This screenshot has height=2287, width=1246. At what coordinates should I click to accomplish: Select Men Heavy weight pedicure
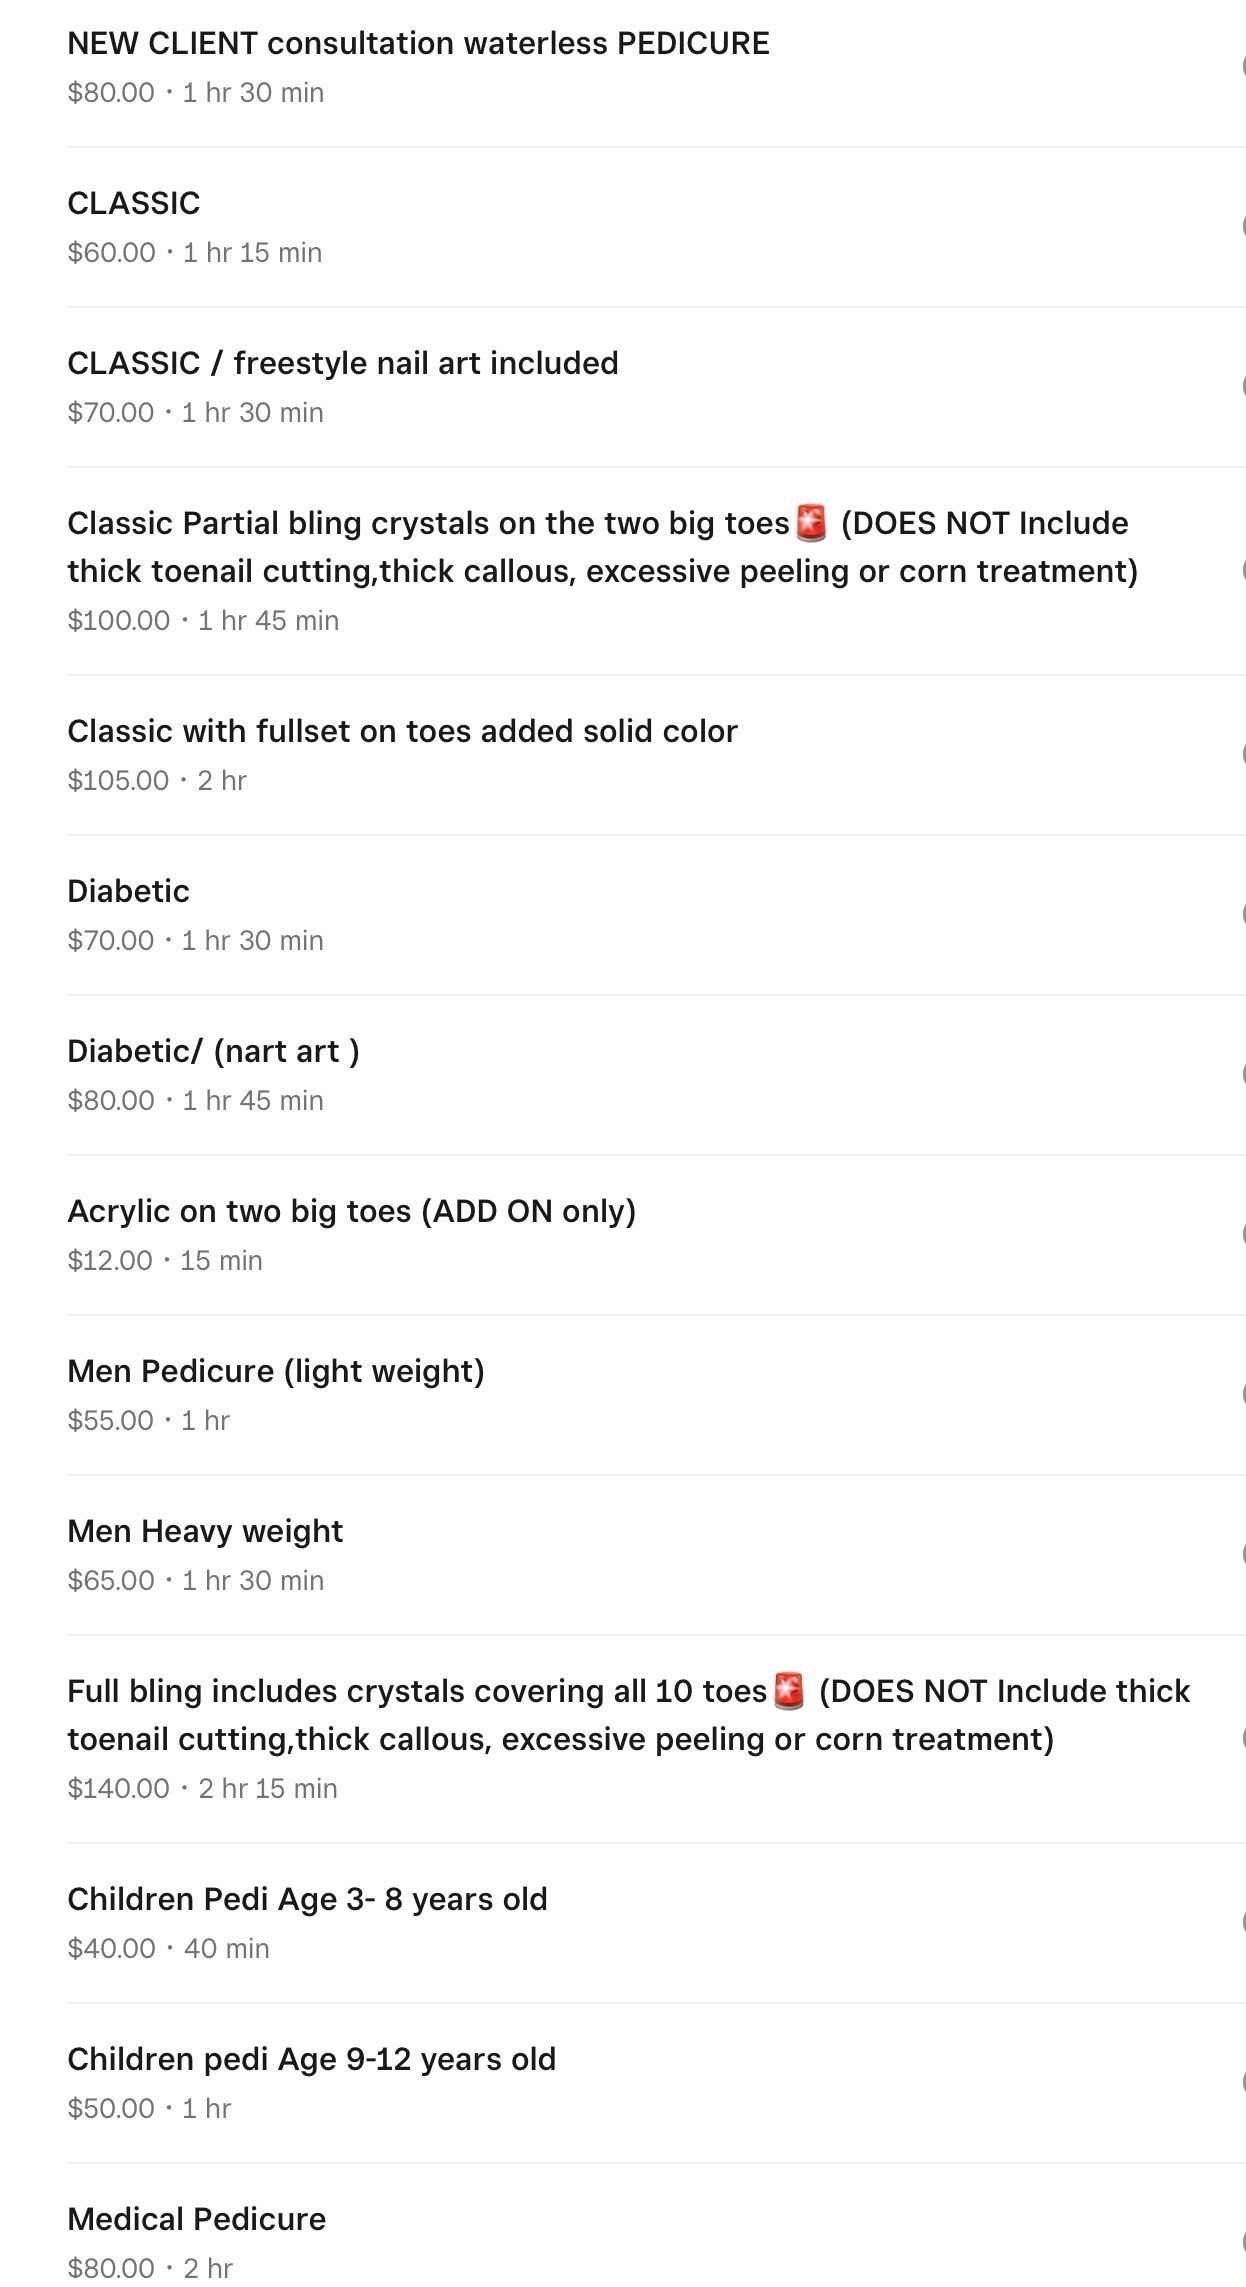[205, 1532]
